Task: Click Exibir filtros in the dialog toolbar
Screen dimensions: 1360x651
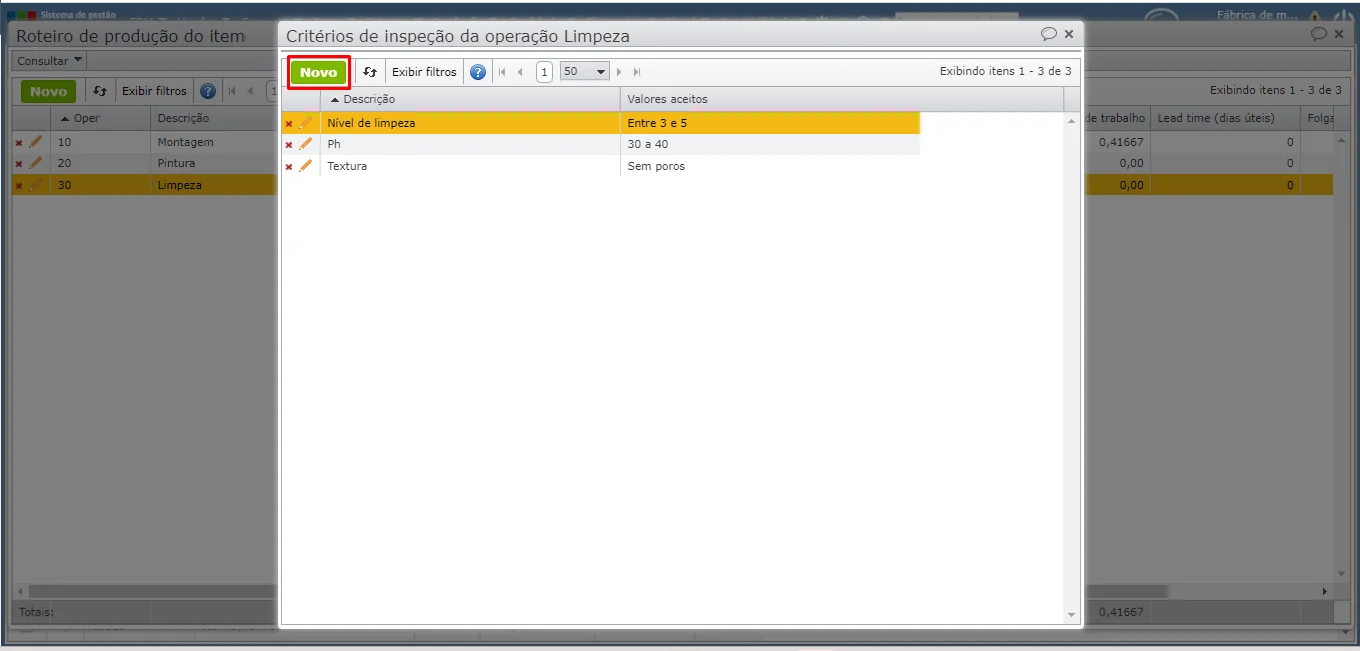Action: tap(424, 72)
